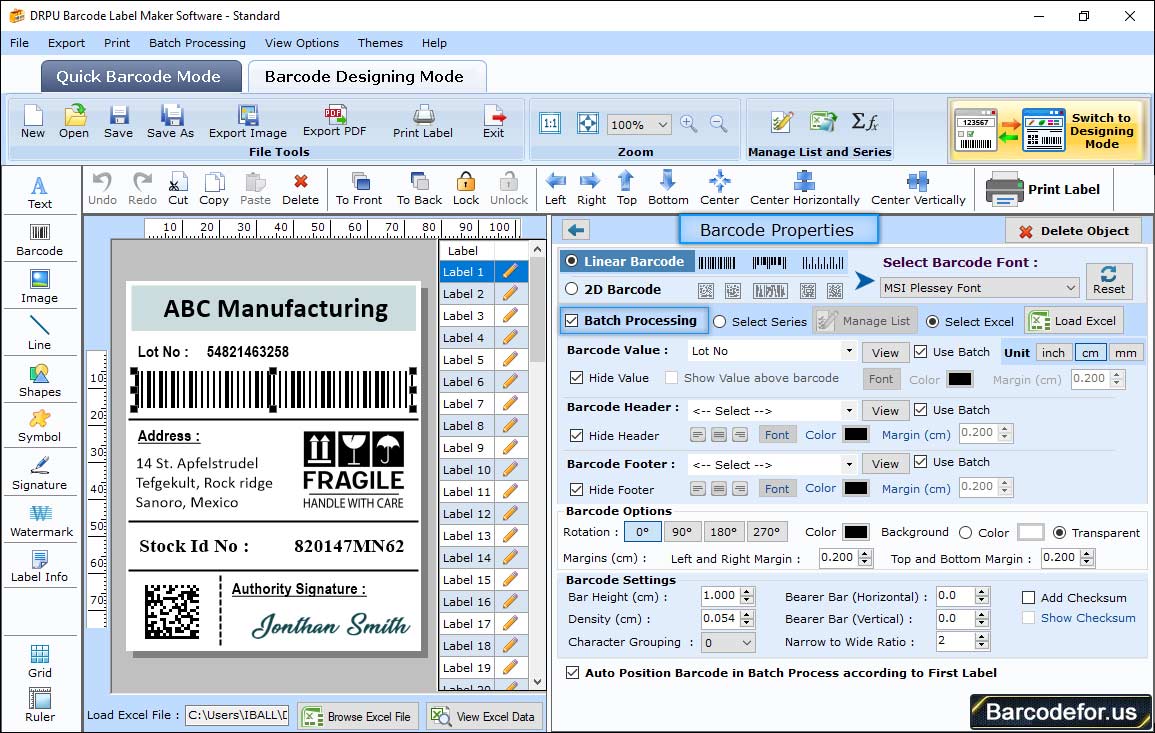This screenshot has height=733, width=1155.
Task: Click View Excel Data button
Action: pos(484,717)
